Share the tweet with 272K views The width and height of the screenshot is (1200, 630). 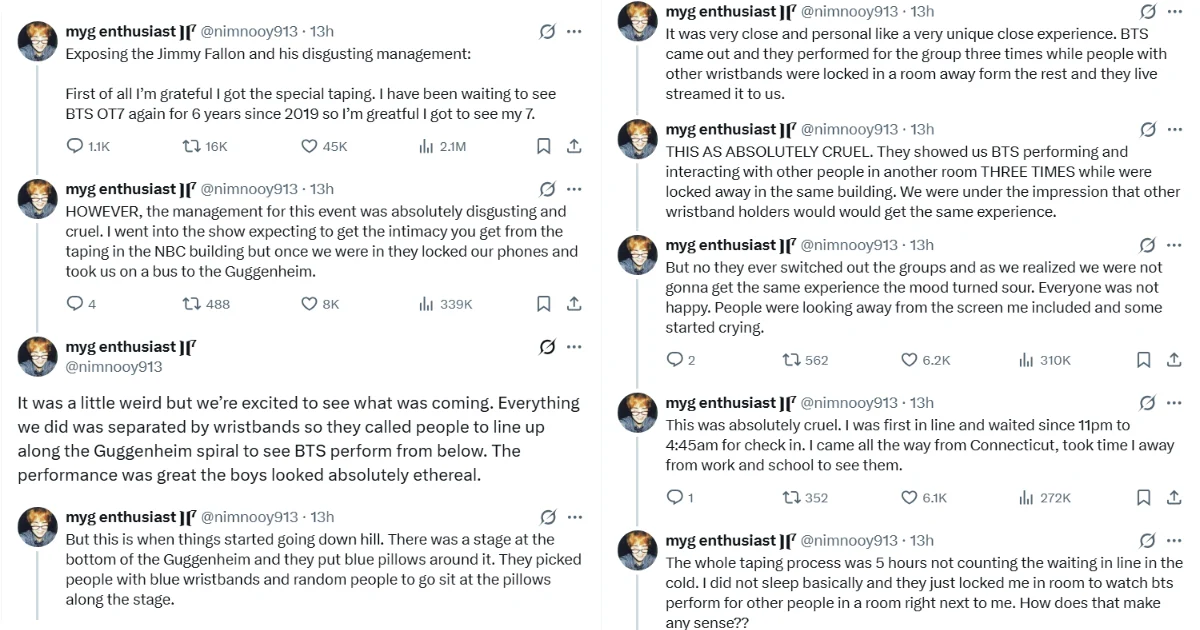[x=1174, y=497]
